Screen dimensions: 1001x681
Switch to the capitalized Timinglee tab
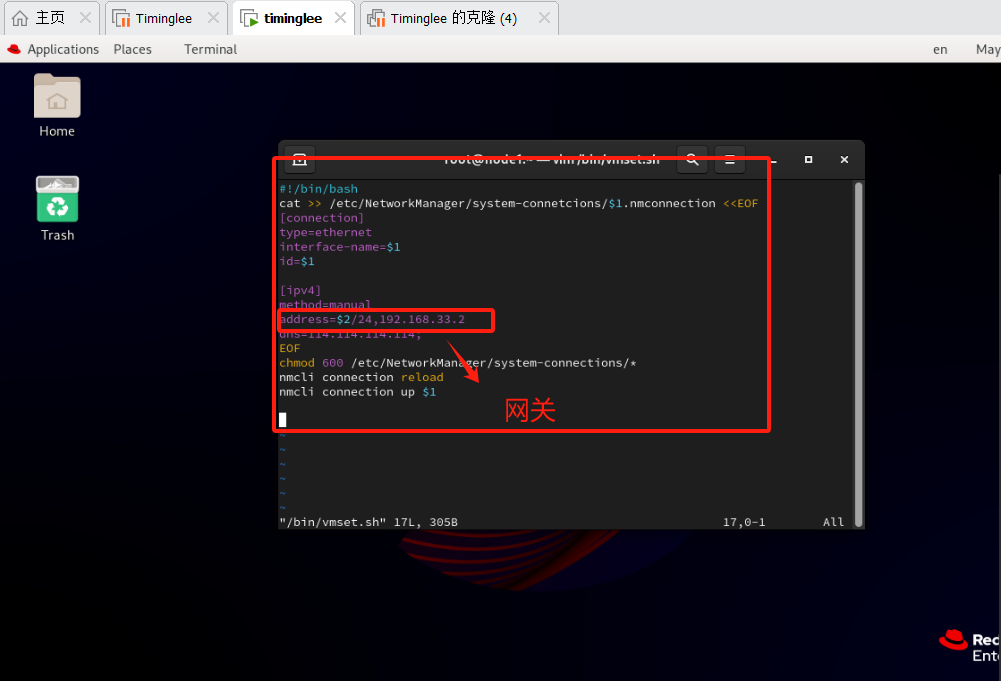pyautogui.click(x=166, y=18)
